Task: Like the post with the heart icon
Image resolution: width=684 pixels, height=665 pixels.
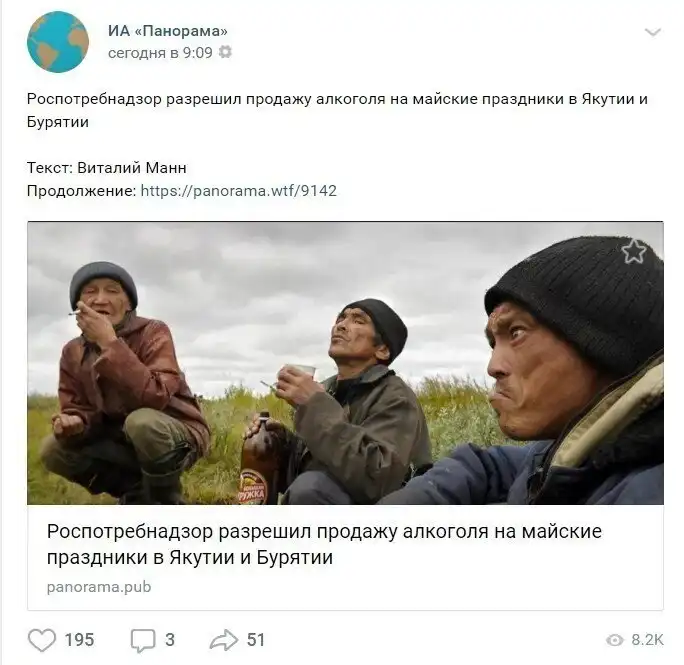Action: pos(42,640)
